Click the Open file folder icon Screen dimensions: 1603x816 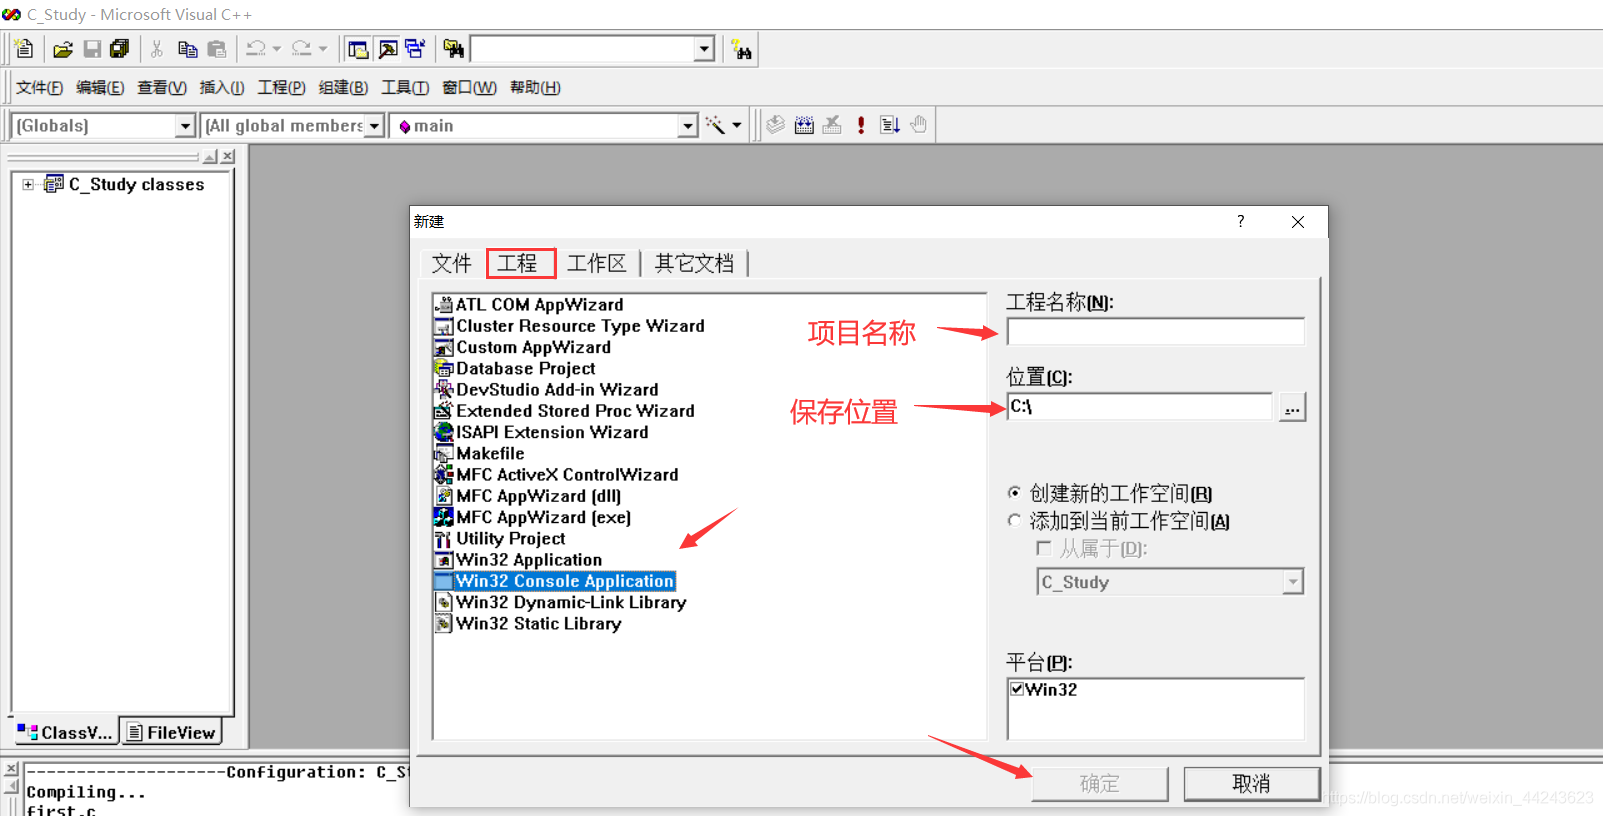point(63,49)
